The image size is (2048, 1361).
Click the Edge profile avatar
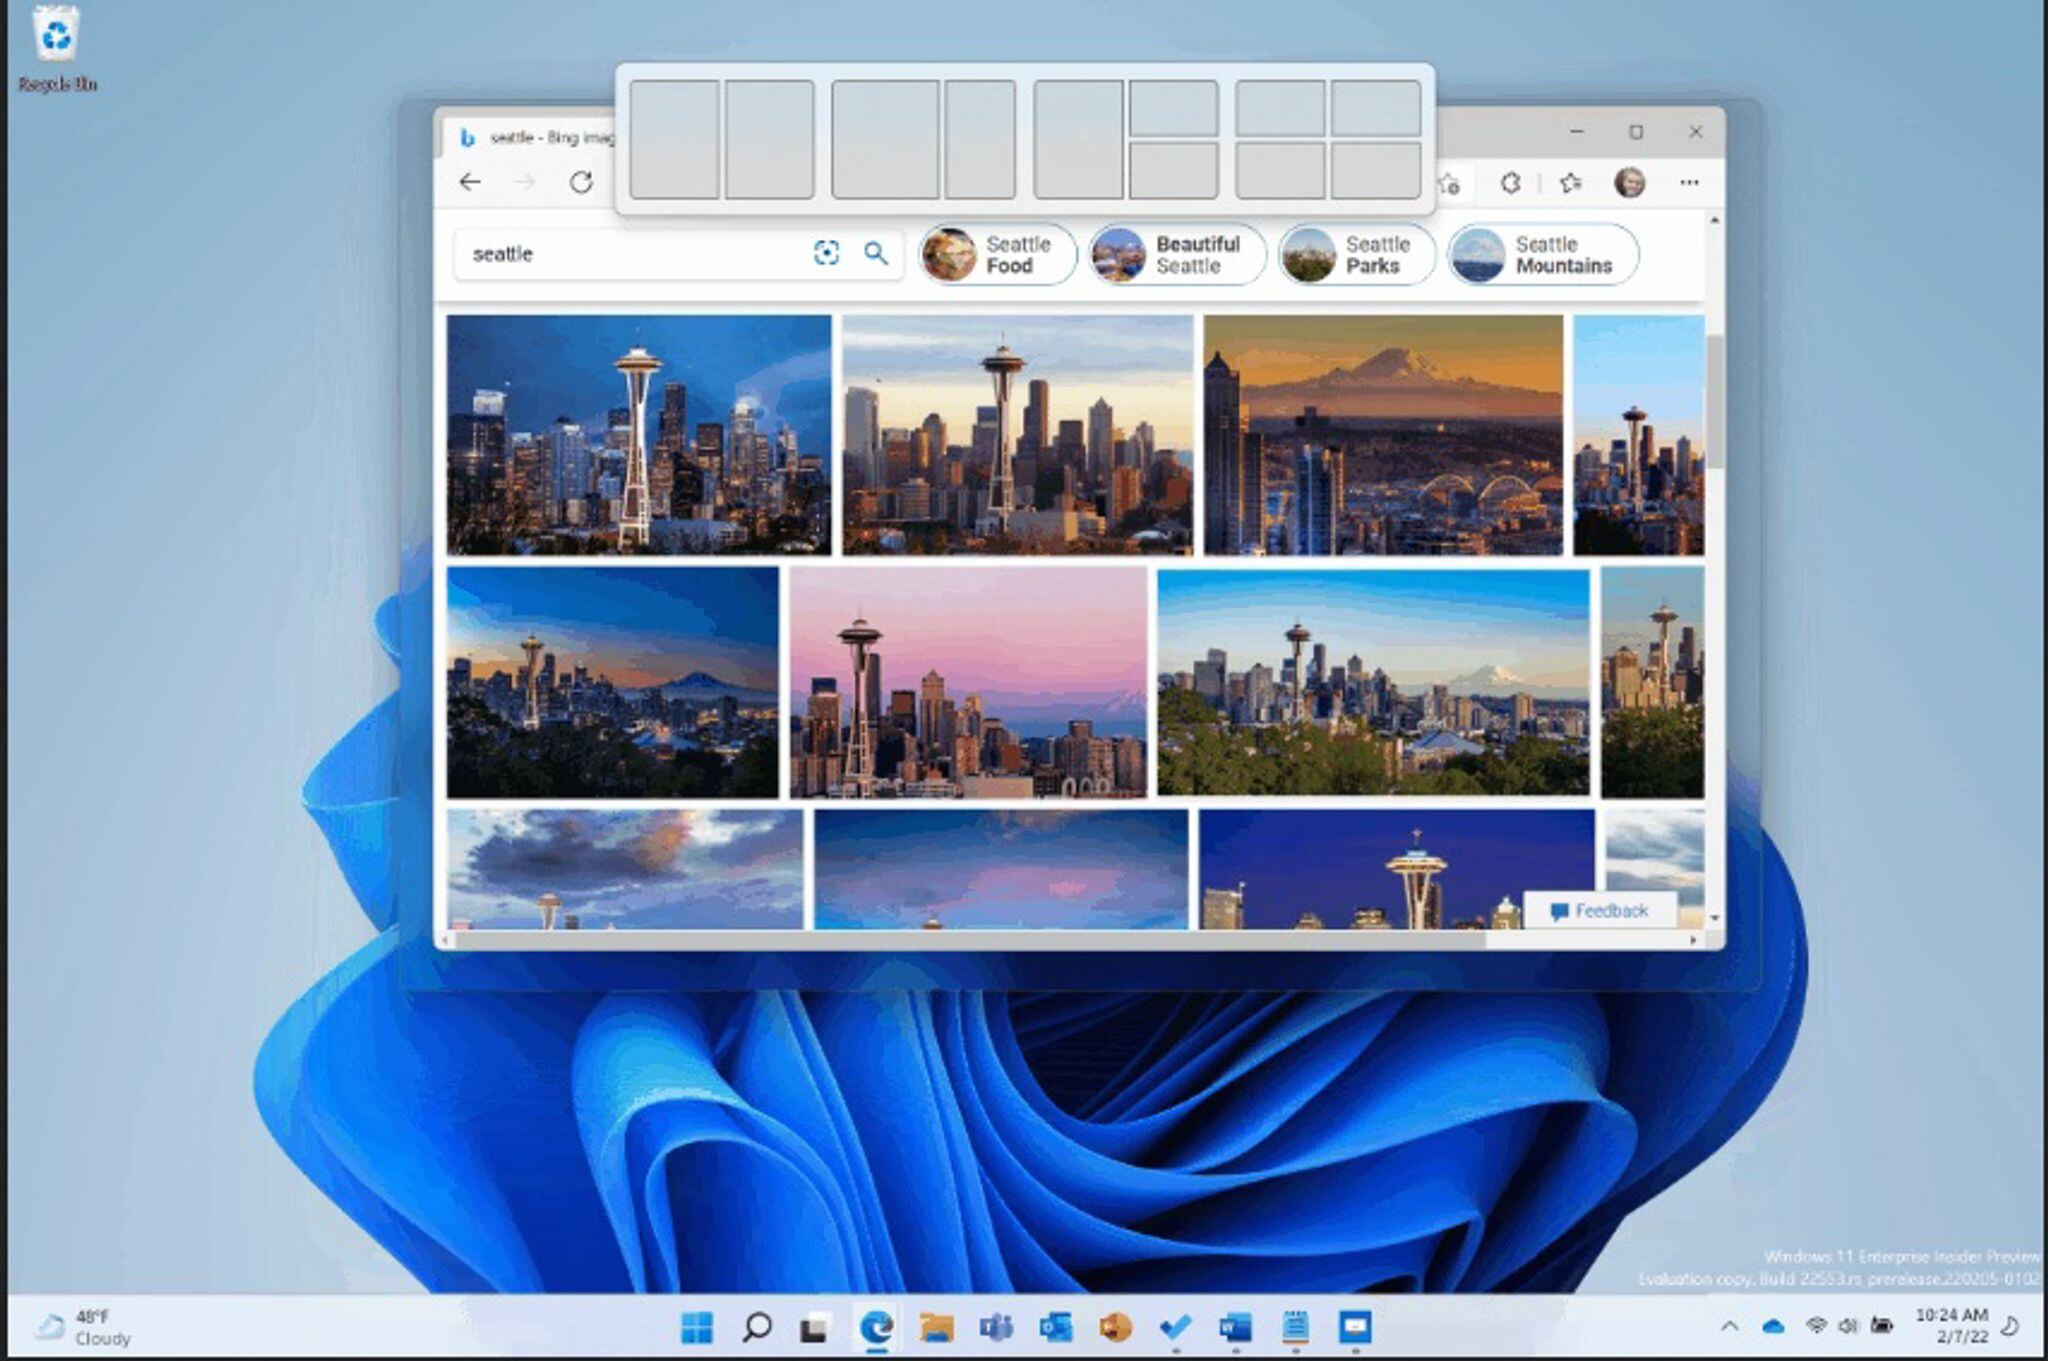(1630, 183)
